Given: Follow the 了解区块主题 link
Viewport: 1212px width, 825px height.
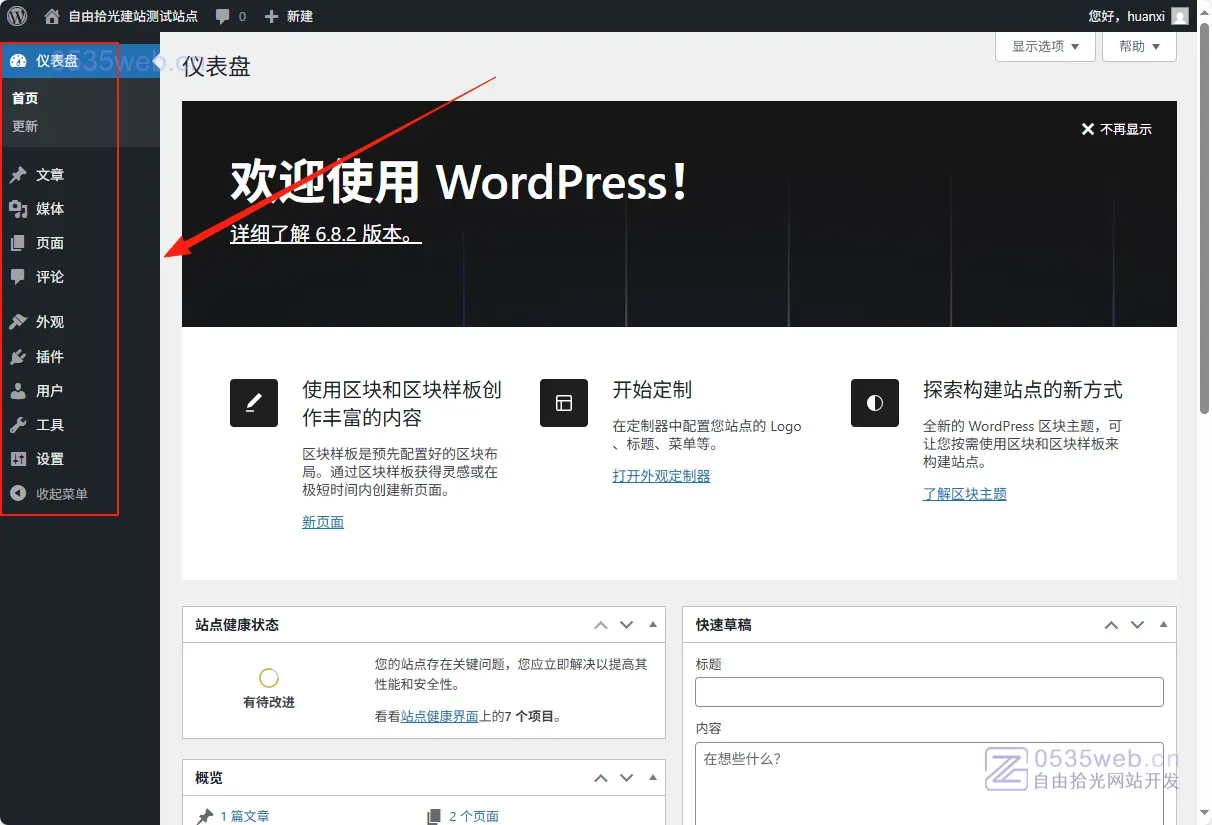Looking at the screenshot, I should (964, 494).
